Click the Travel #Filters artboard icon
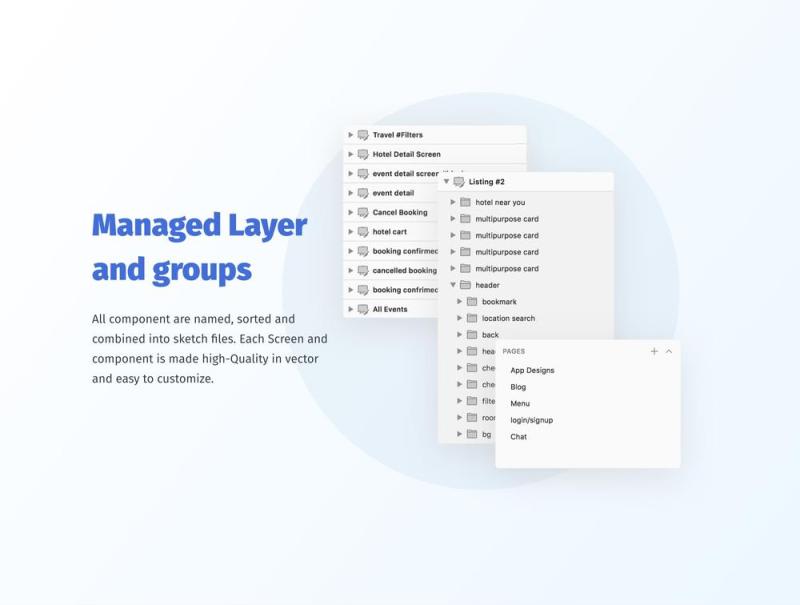This screenshot has height=605, width=800. pyautogui.click(x=363, y=135)
